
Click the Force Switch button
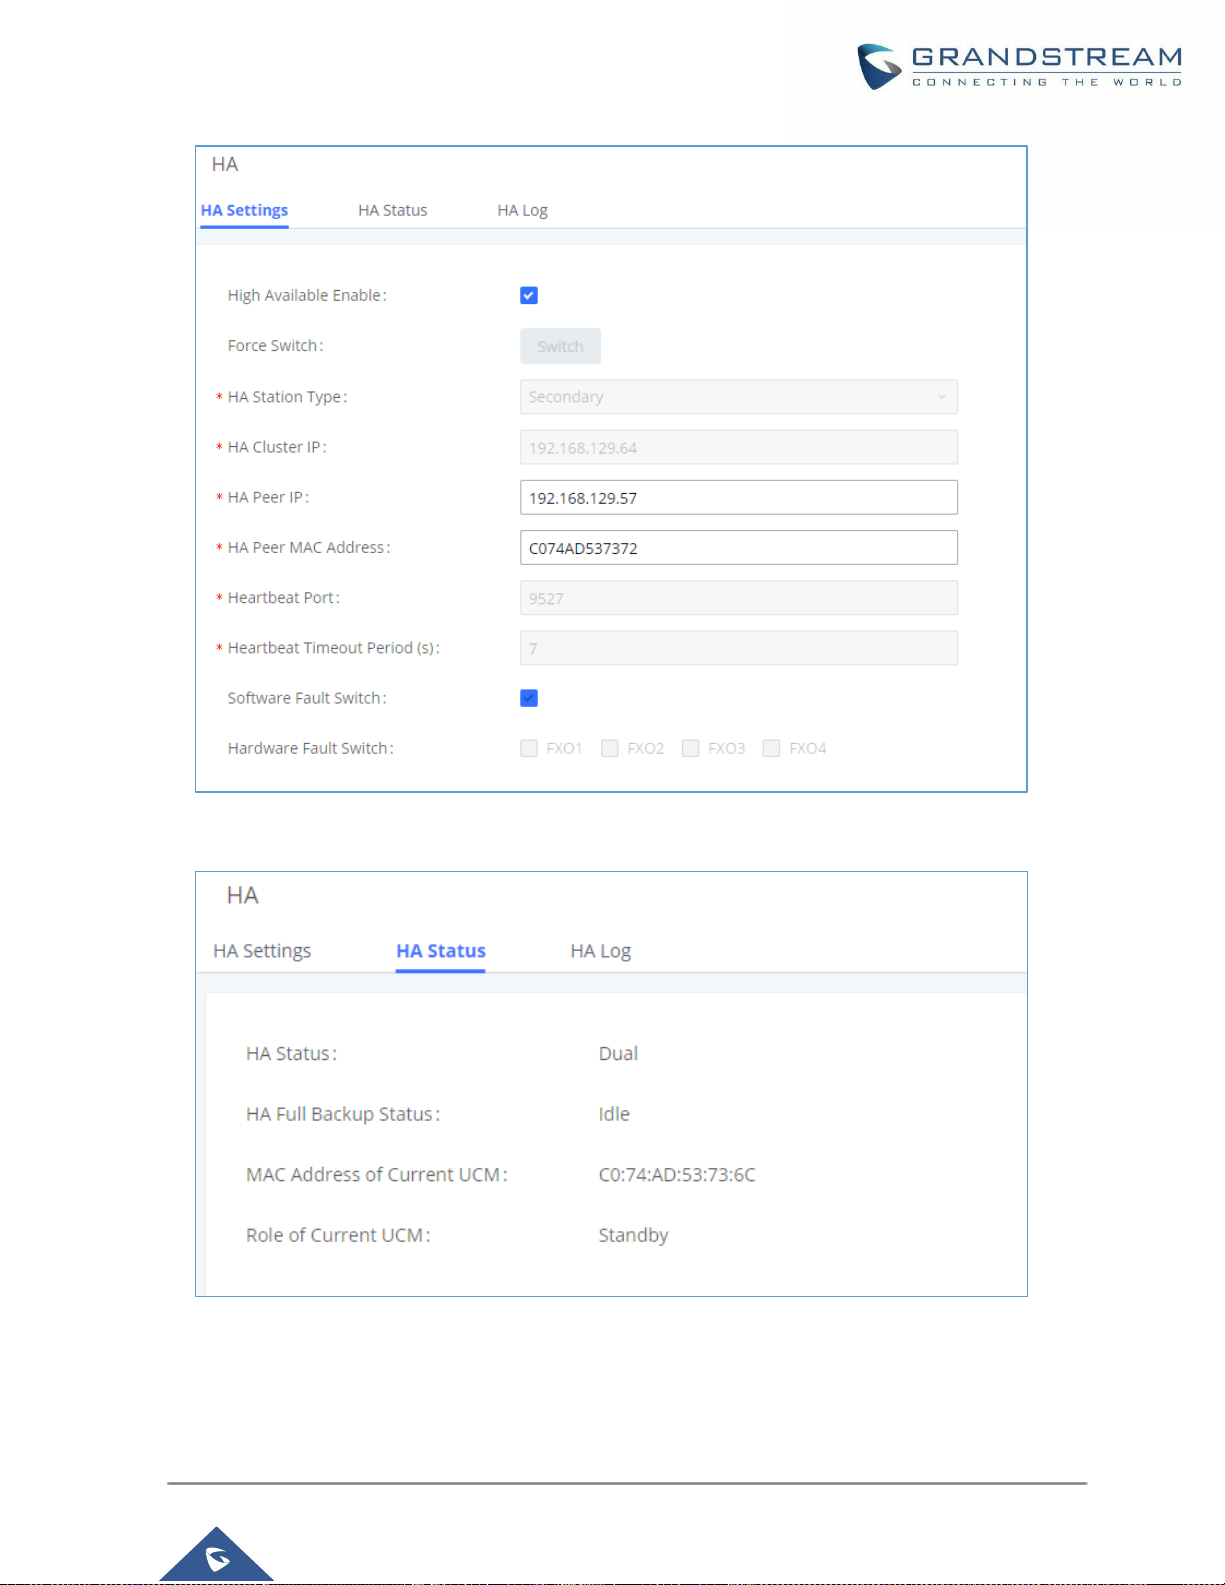coord(560,346)
